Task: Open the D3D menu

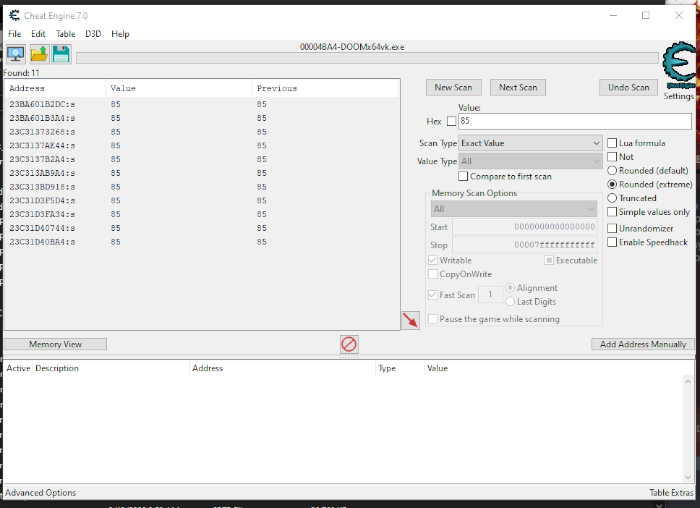Action: (x=93, y=34)
